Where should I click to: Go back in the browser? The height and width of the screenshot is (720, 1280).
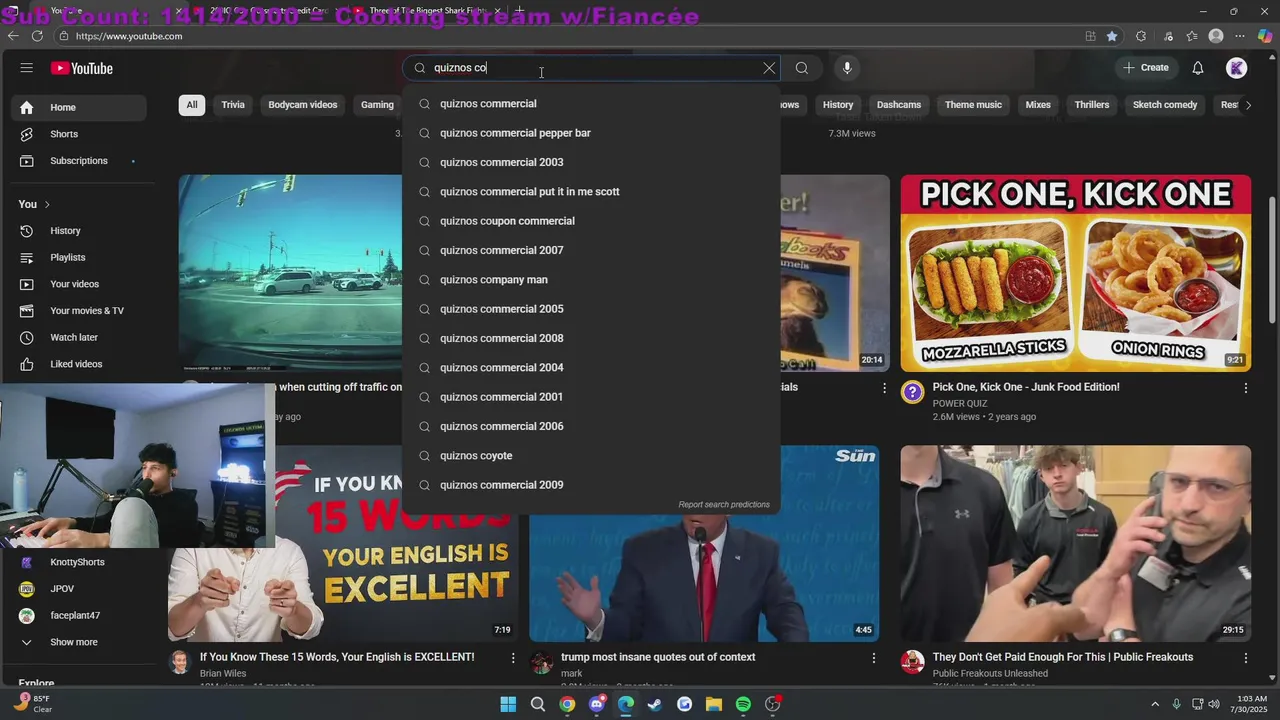point(13,36)
